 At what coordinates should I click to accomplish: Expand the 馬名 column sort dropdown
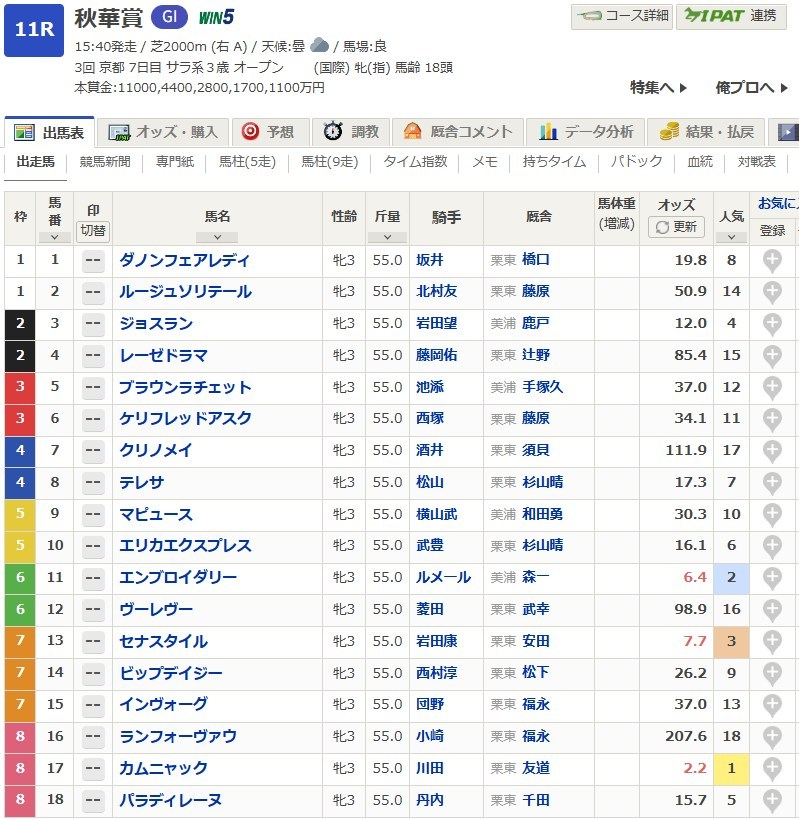tap(217, 237)
